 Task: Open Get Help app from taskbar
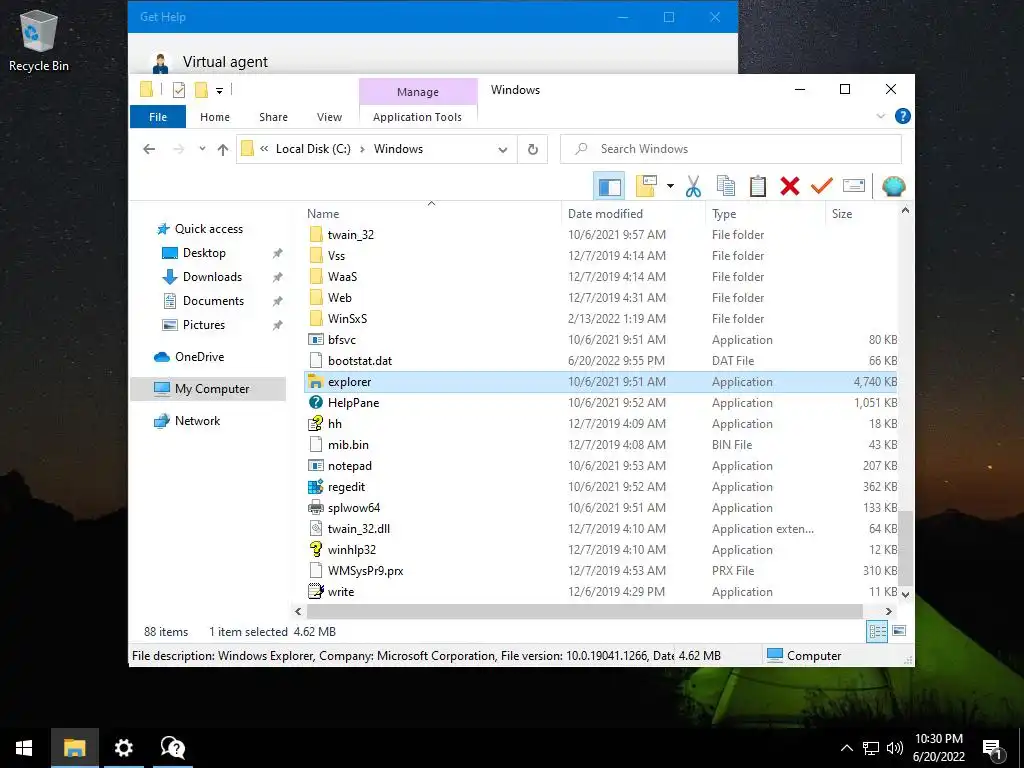coord(172,748)
